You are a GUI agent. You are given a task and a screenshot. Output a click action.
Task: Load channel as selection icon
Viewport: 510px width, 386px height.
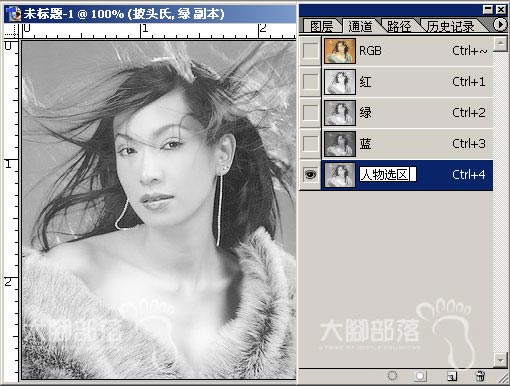coord(393,376)
